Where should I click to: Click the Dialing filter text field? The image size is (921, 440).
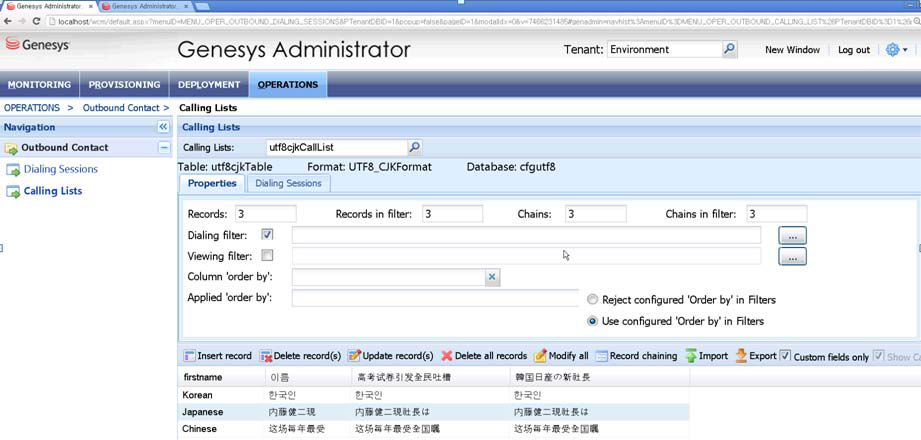[526, 235]
